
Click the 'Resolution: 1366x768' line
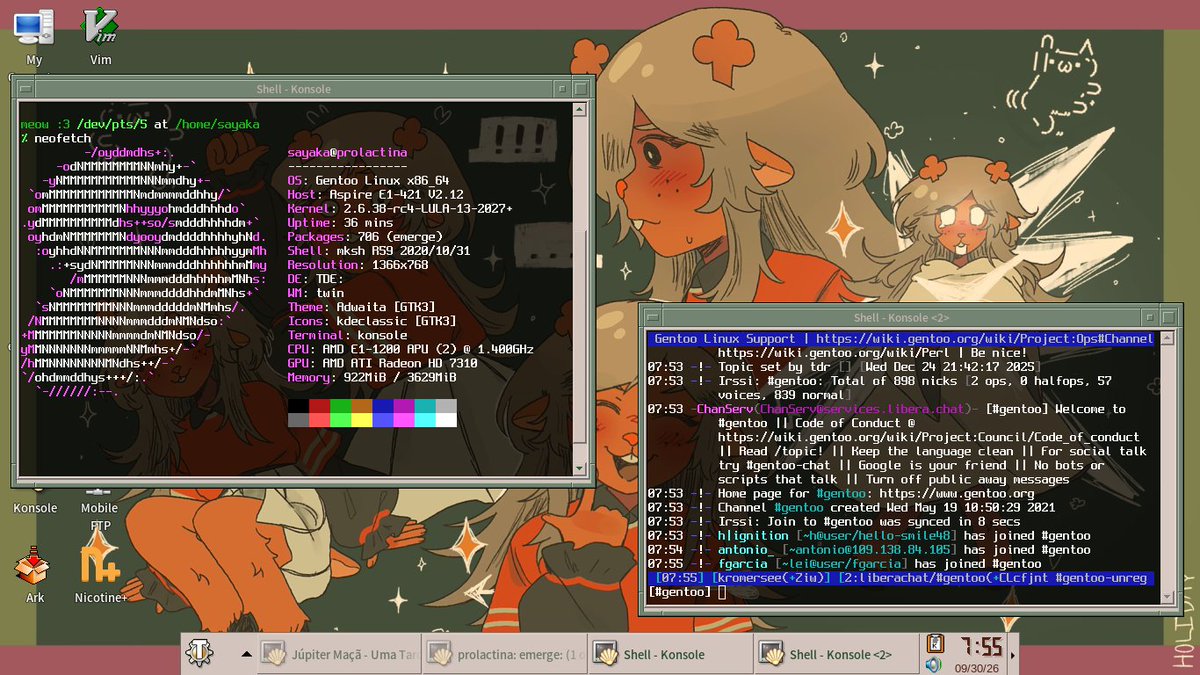[358, 264]
